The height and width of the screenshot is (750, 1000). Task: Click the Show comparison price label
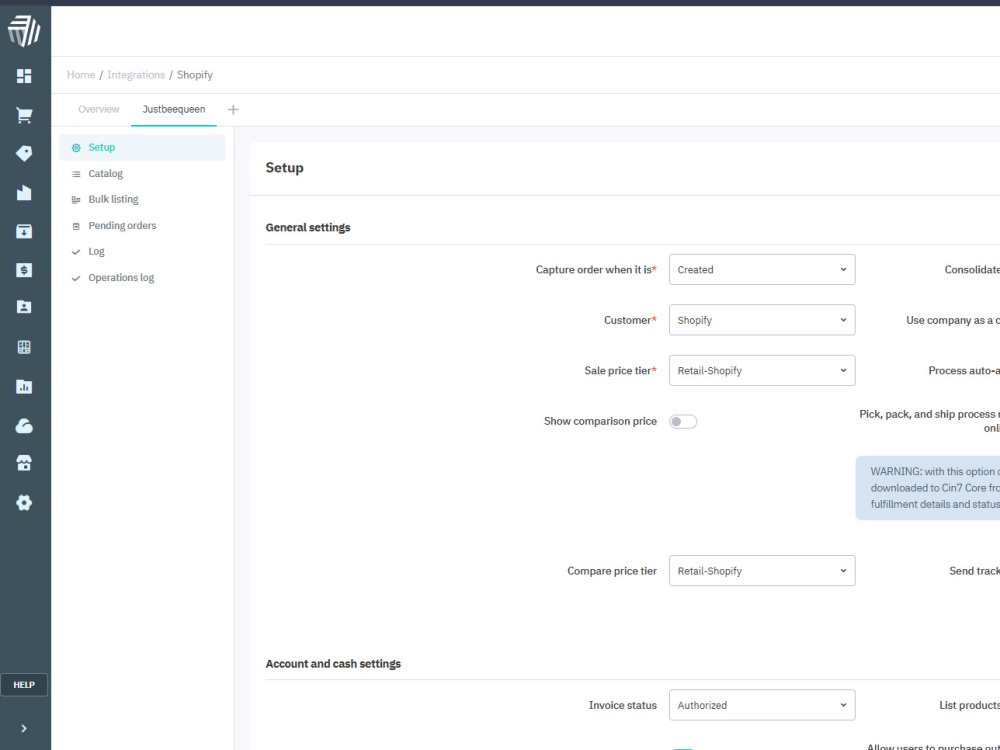(600, 421)
